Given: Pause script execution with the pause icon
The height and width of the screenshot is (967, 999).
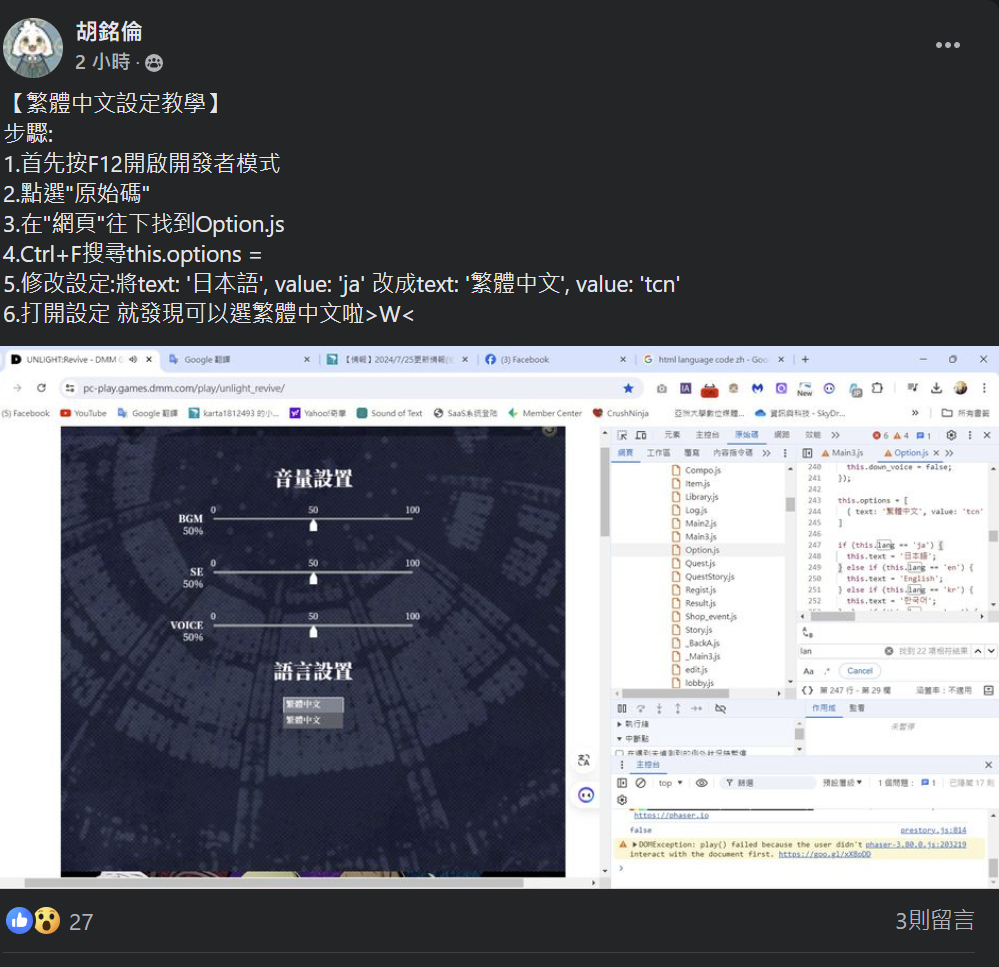Looking at the screenshot, I should pos(622,708).
